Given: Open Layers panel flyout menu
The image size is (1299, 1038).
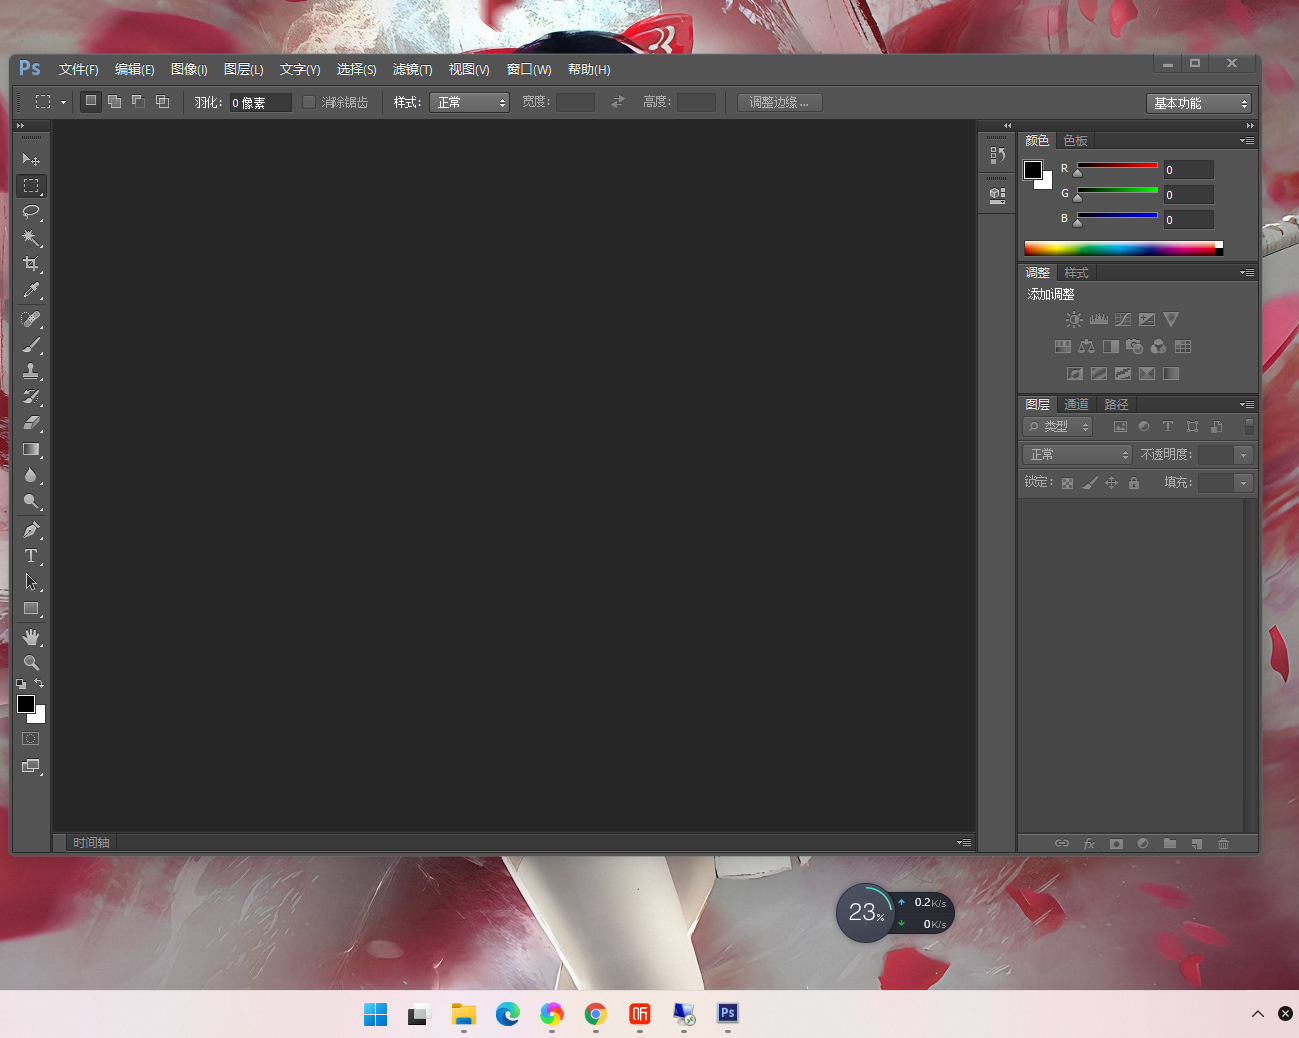Looking at the screenshot, I should [x=1247, y=404].
